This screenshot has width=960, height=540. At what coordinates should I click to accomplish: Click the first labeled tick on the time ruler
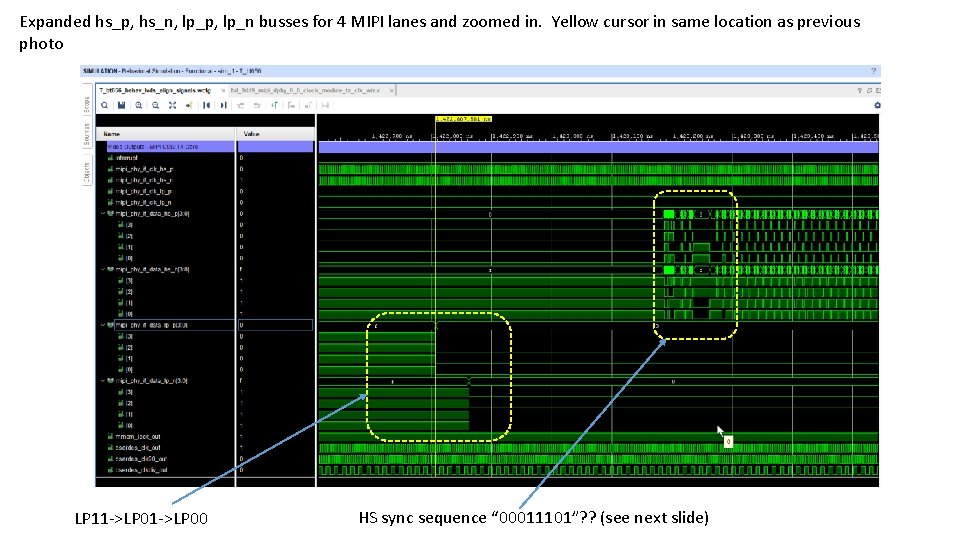(392, 136)
